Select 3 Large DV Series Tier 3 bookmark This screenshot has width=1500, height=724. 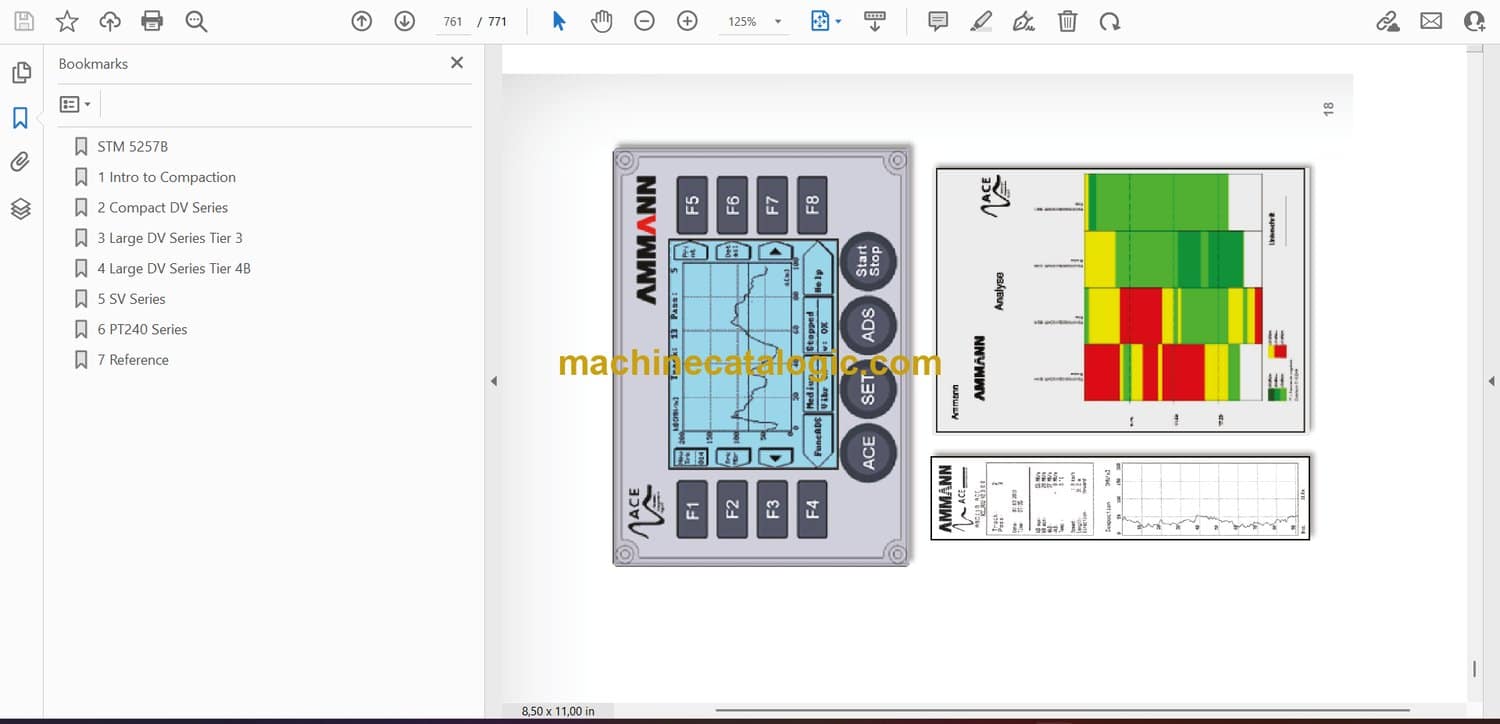(170, 238)
